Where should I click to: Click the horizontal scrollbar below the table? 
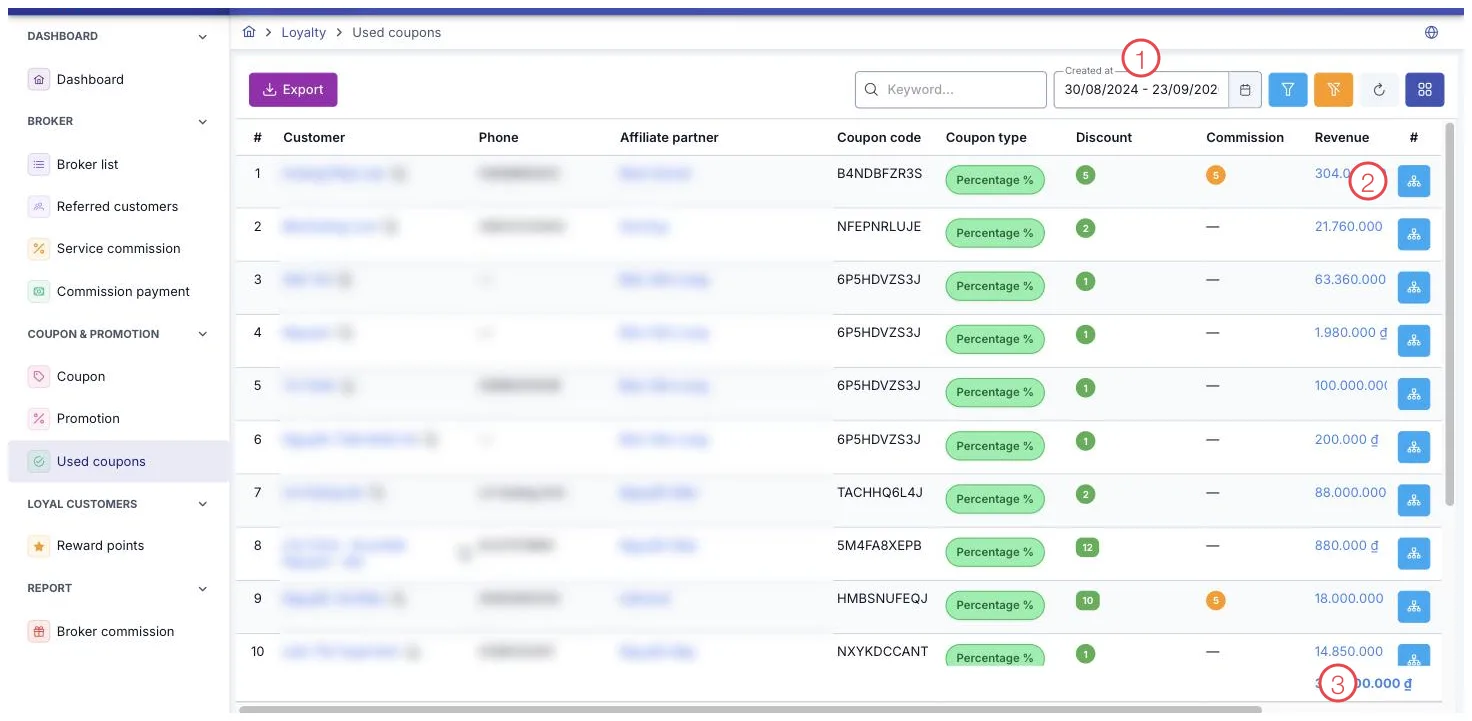tap(750, 710)
